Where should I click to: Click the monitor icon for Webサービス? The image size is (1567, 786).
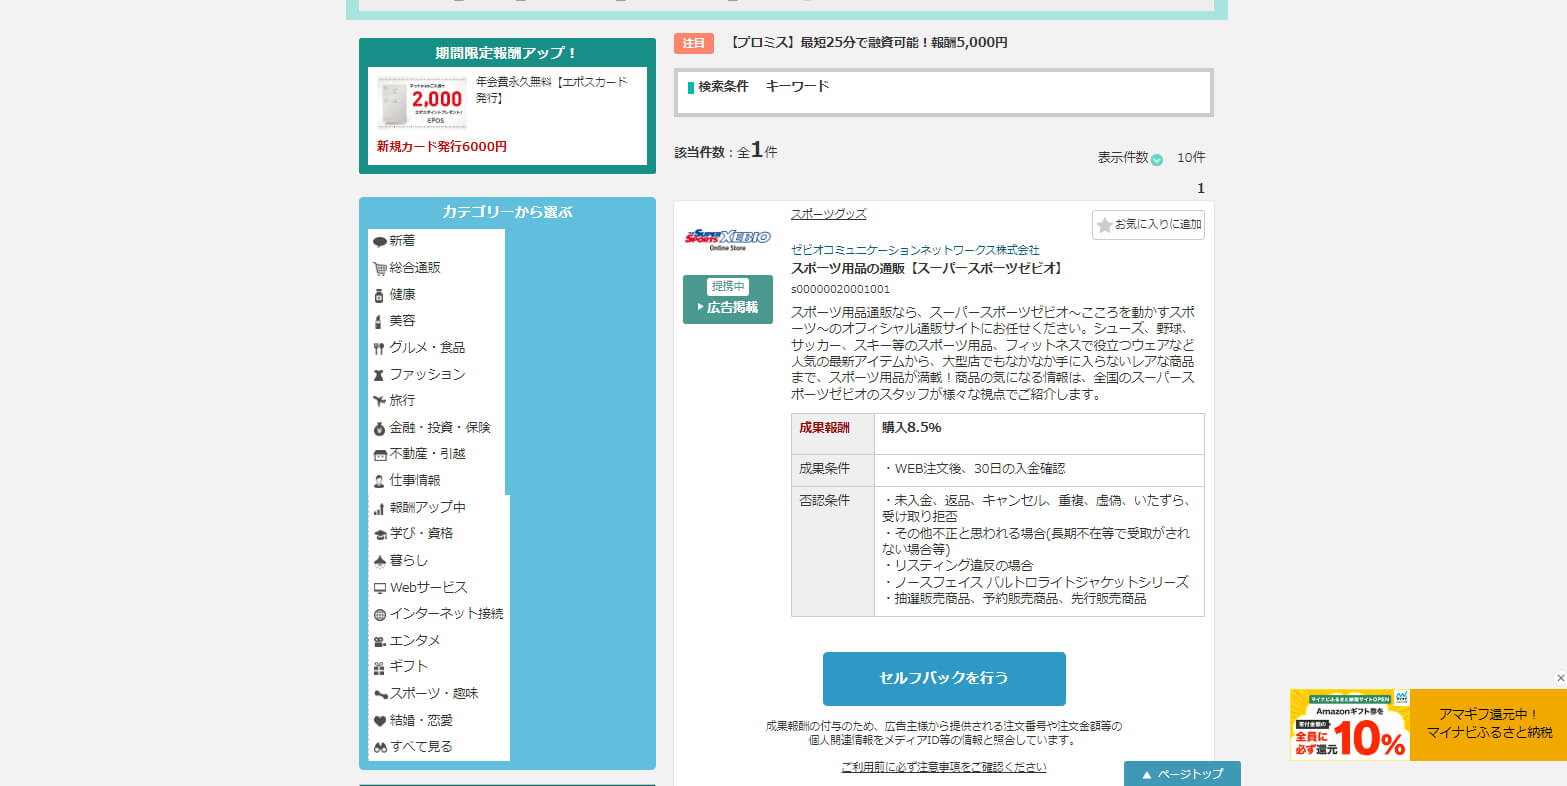click(x=379, y=588)
